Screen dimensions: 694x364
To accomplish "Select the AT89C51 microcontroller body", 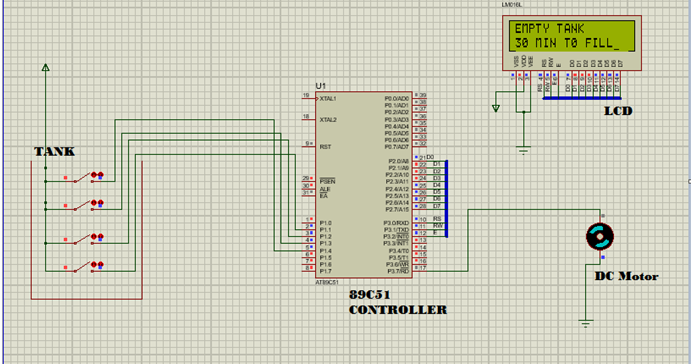I will tap(364, 185).
